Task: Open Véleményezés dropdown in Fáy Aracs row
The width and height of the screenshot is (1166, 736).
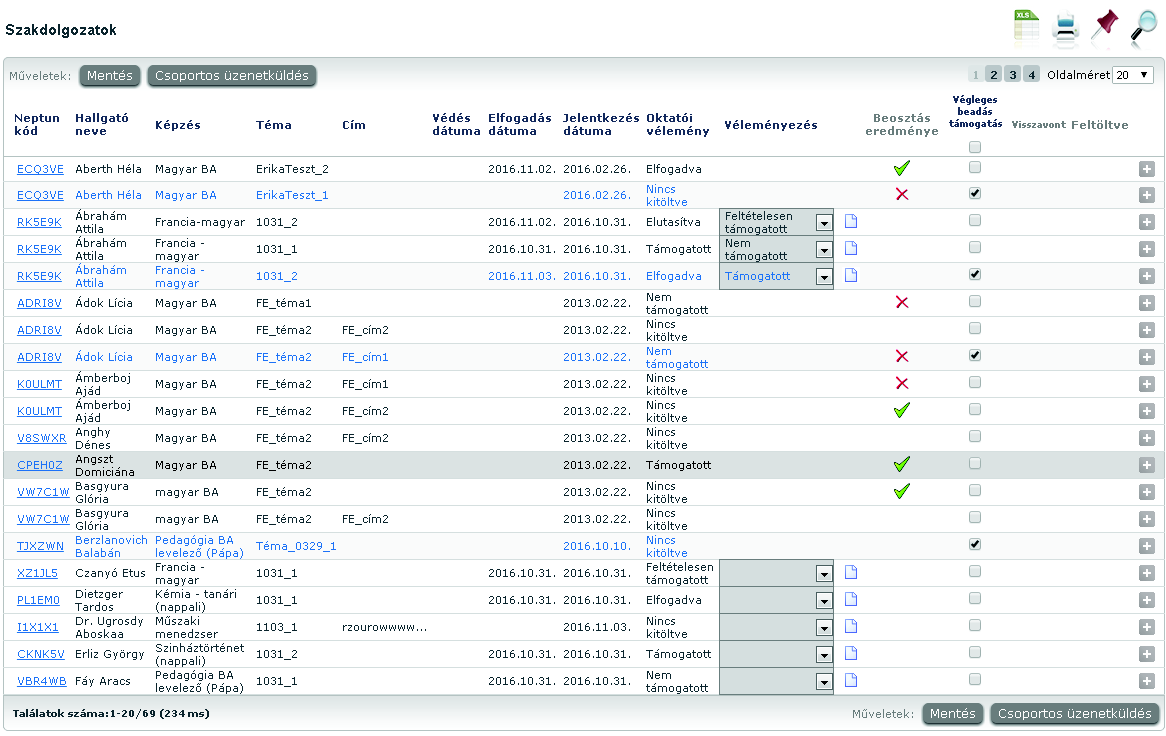Action: tap(776, 681)
